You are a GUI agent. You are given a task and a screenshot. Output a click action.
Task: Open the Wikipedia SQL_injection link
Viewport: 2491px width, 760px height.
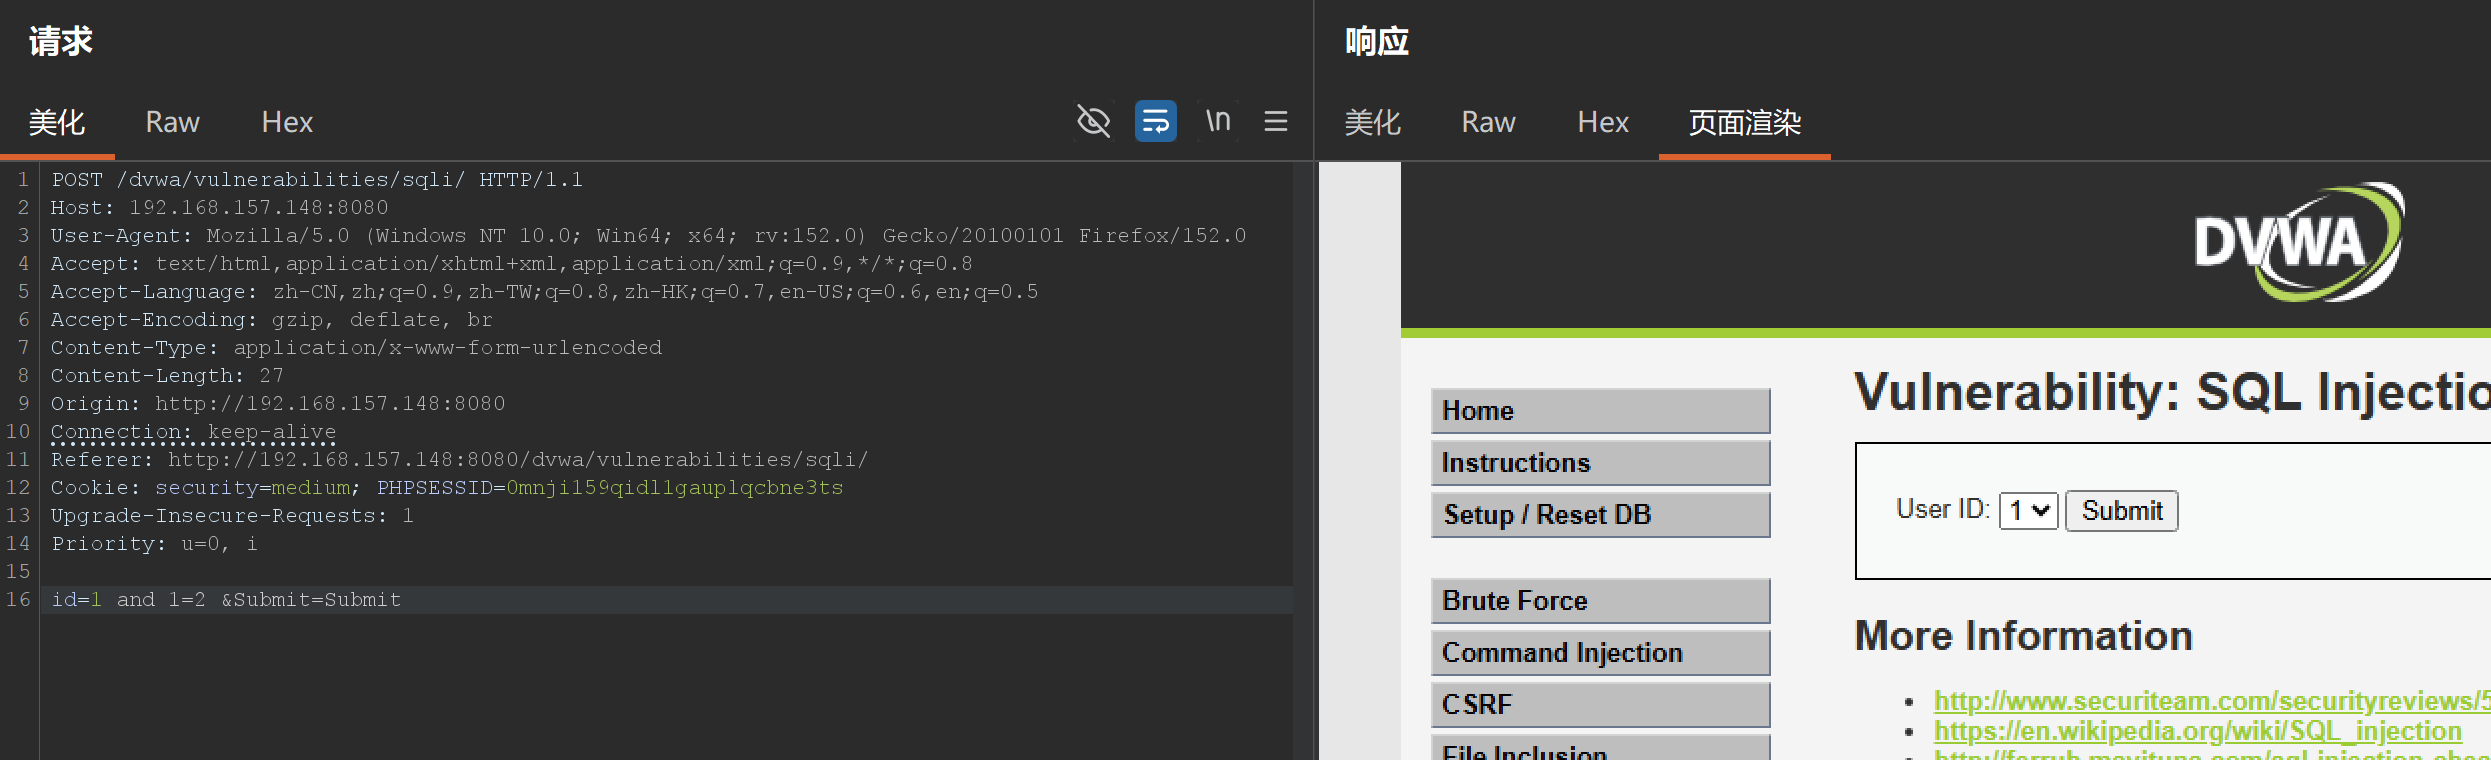tap(2198, 731)
